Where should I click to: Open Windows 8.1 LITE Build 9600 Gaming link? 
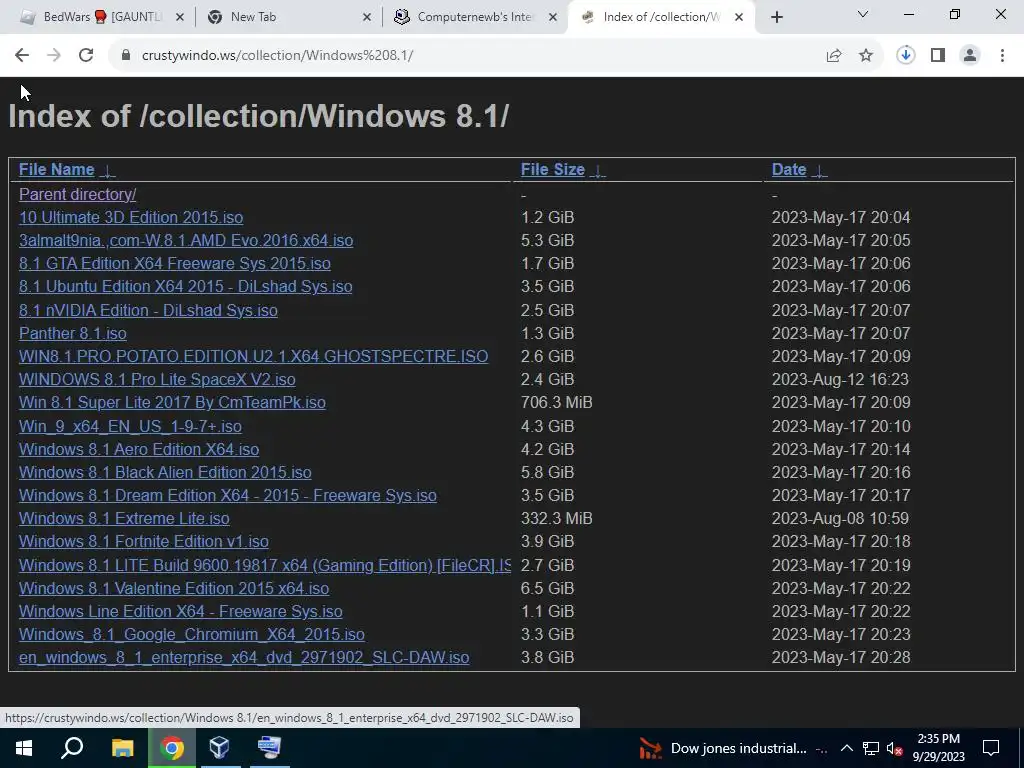pyautogui.click(x=265, y=566)
